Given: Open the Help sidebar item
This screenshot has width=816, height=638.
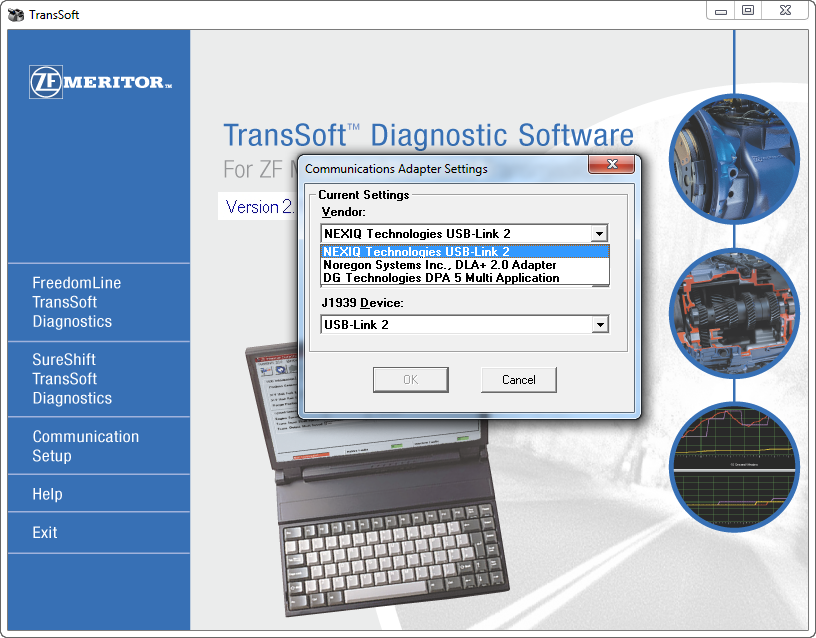Looking at the screenshot, I should click(47, 494).
